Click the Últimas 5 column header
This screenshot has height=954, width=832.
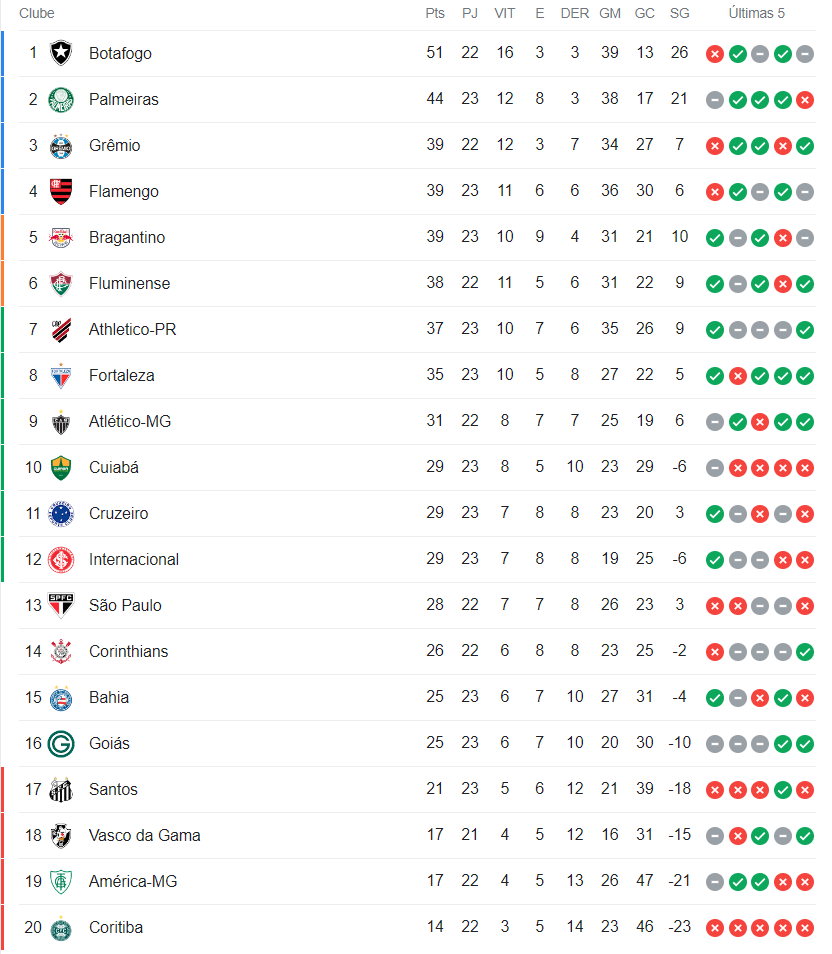tap(757, 13)
